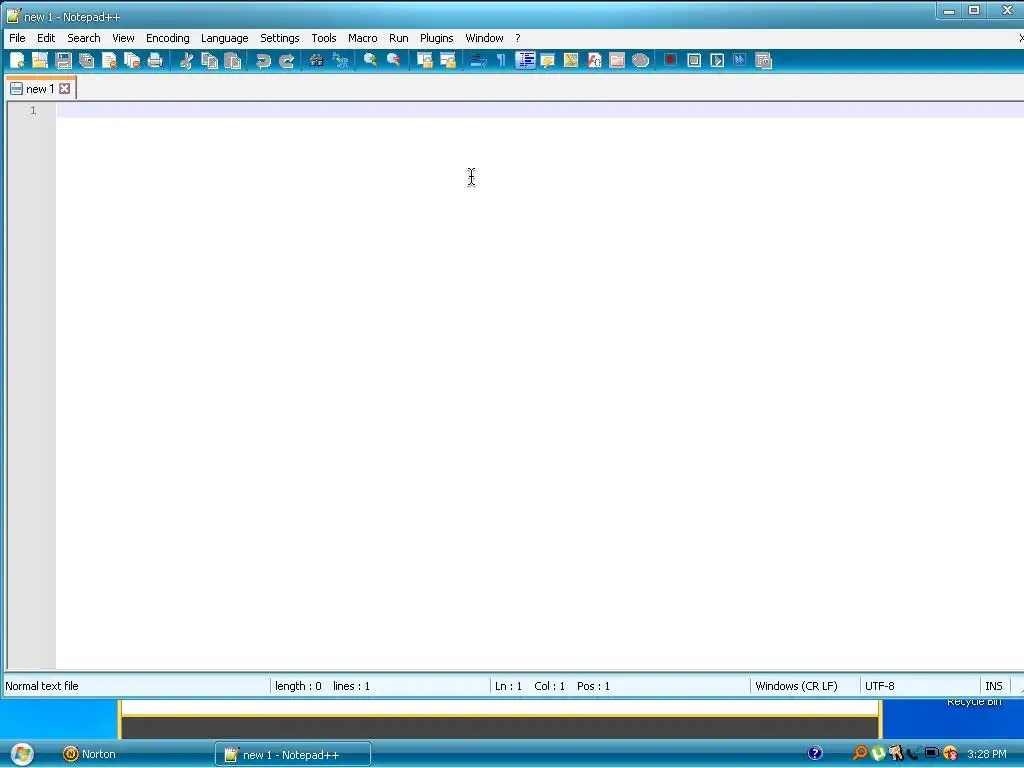Click 'Normal text file' status entry
The image size is (1024, 768).
[42, 686]
